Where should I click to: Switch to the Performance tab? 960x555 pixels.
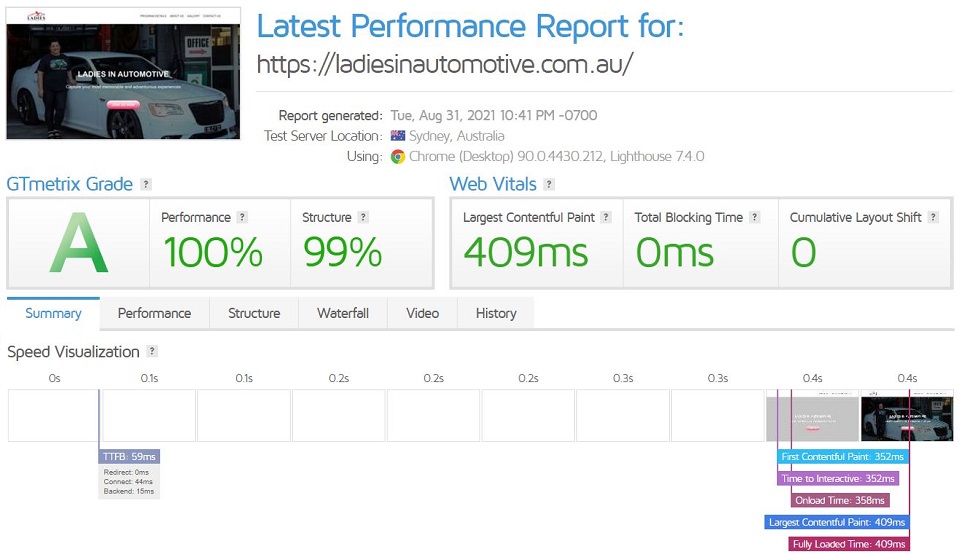point(154,313)
